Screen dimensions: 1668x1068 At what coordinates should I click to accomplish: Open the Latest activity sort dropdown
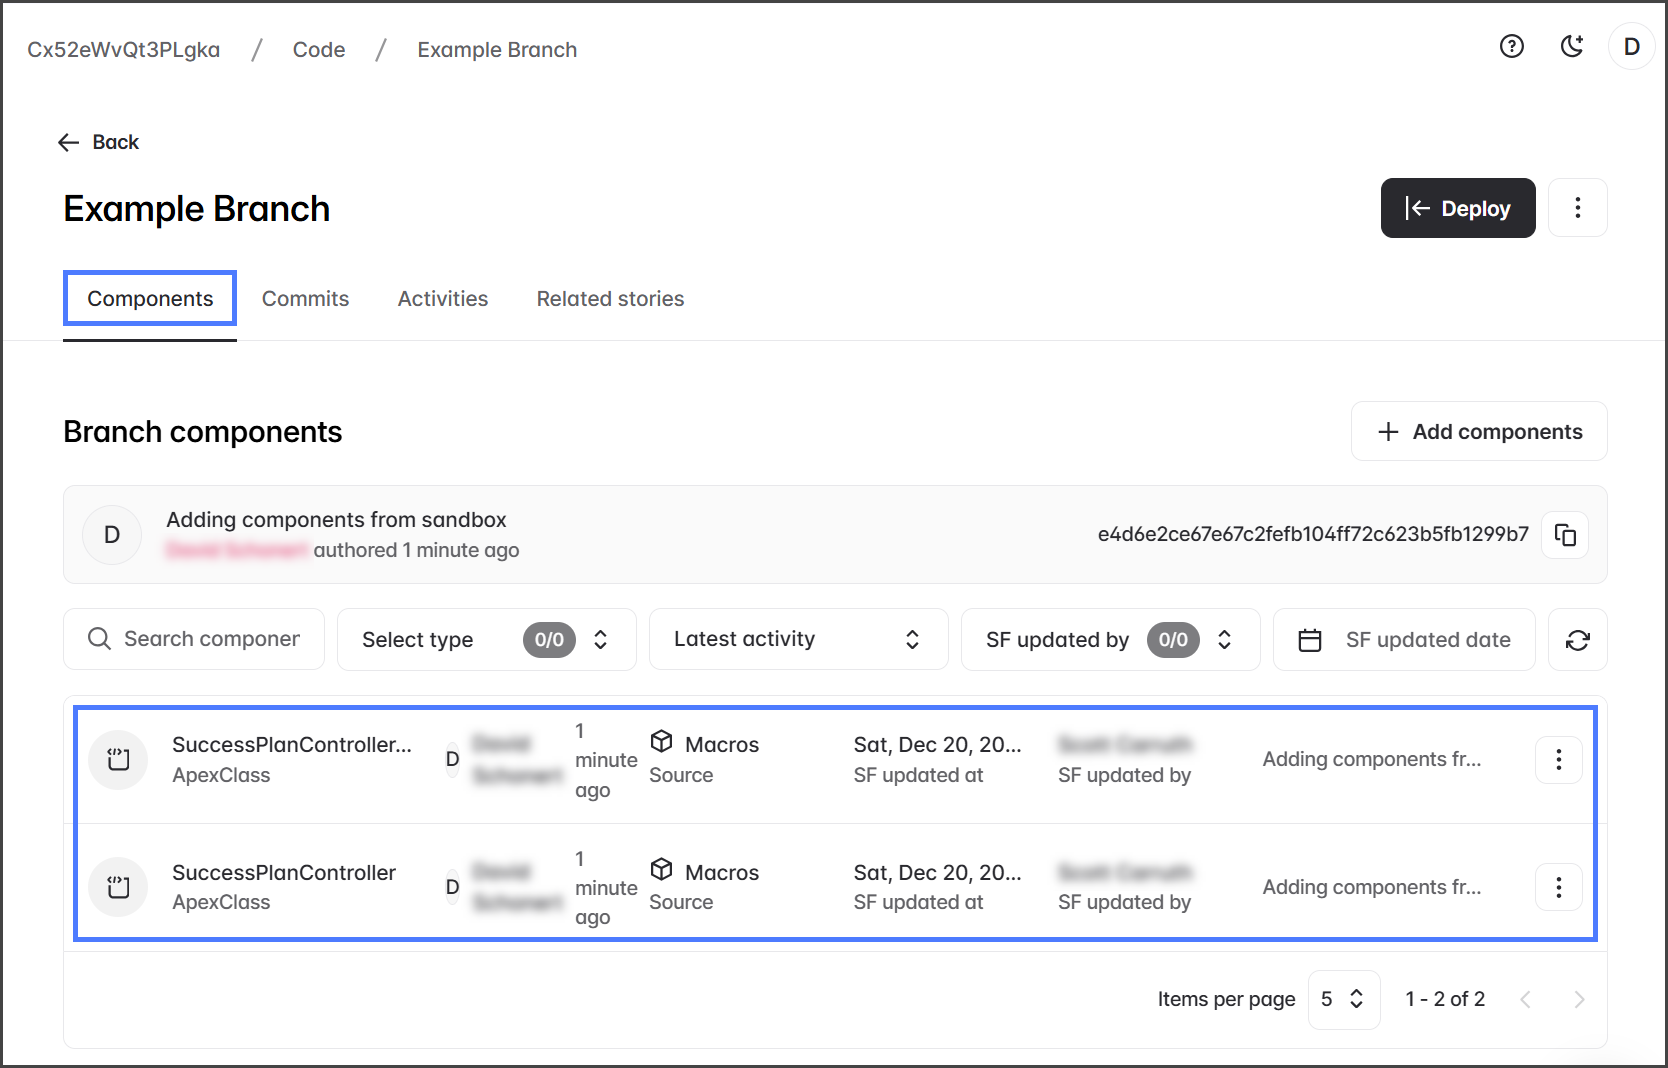[x=798, y=639]
